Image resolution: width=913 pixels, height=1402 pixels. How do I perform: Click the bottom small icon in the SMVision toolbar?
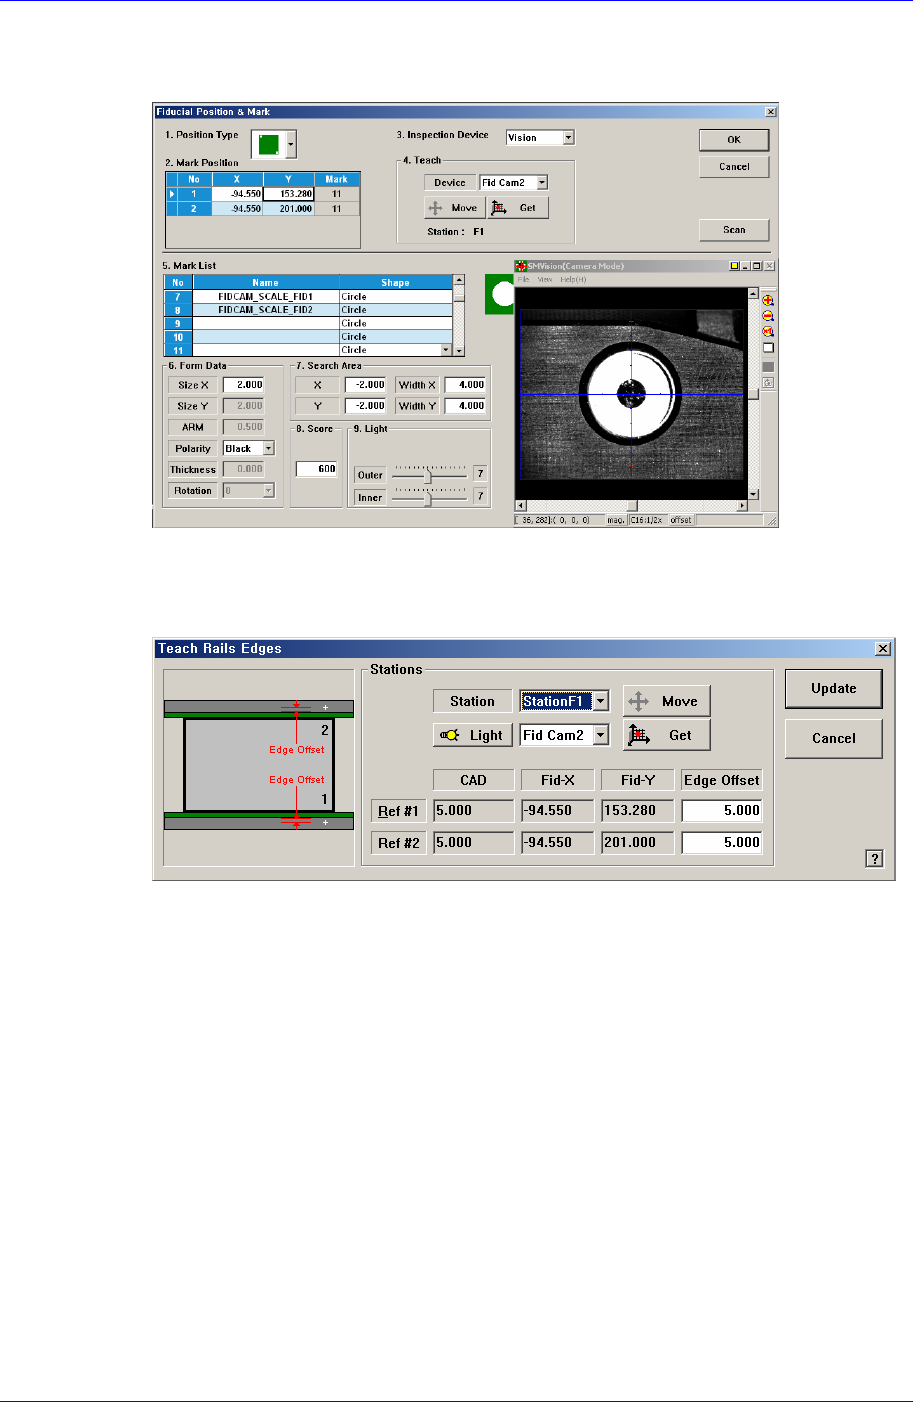[768, 382]
